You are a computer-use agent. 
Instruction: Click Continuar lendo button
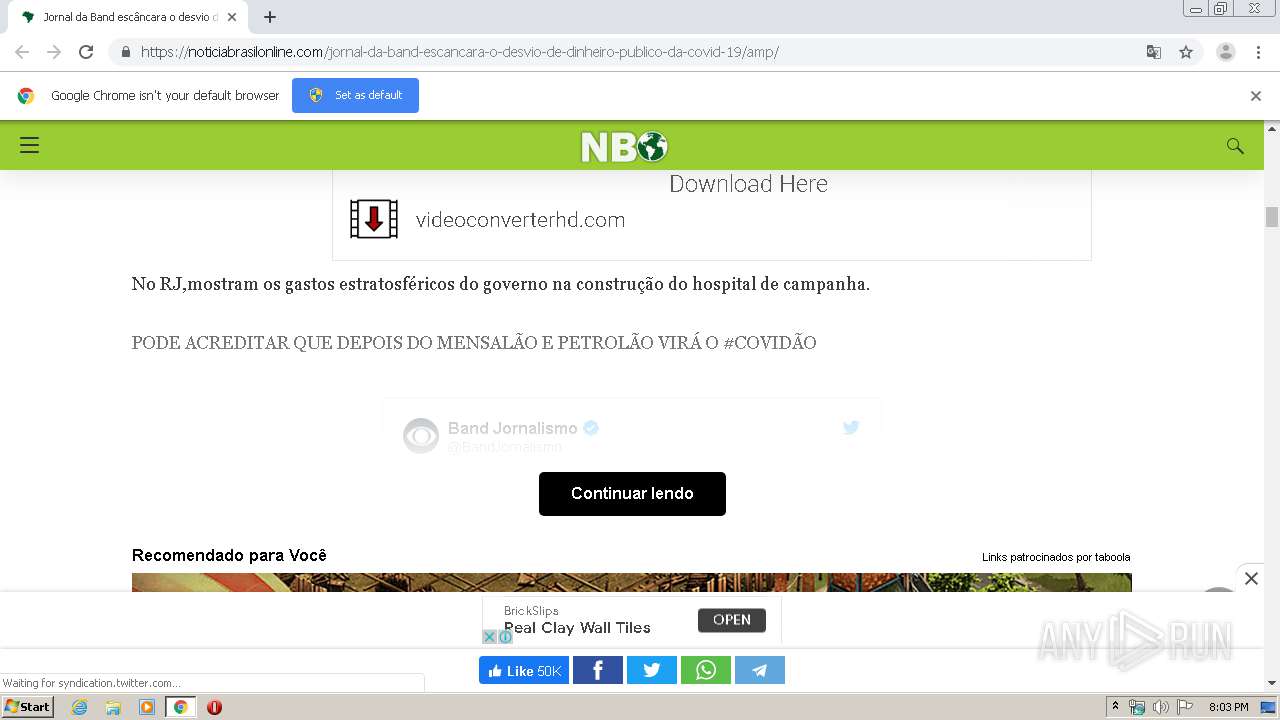(x=632, y=494)
